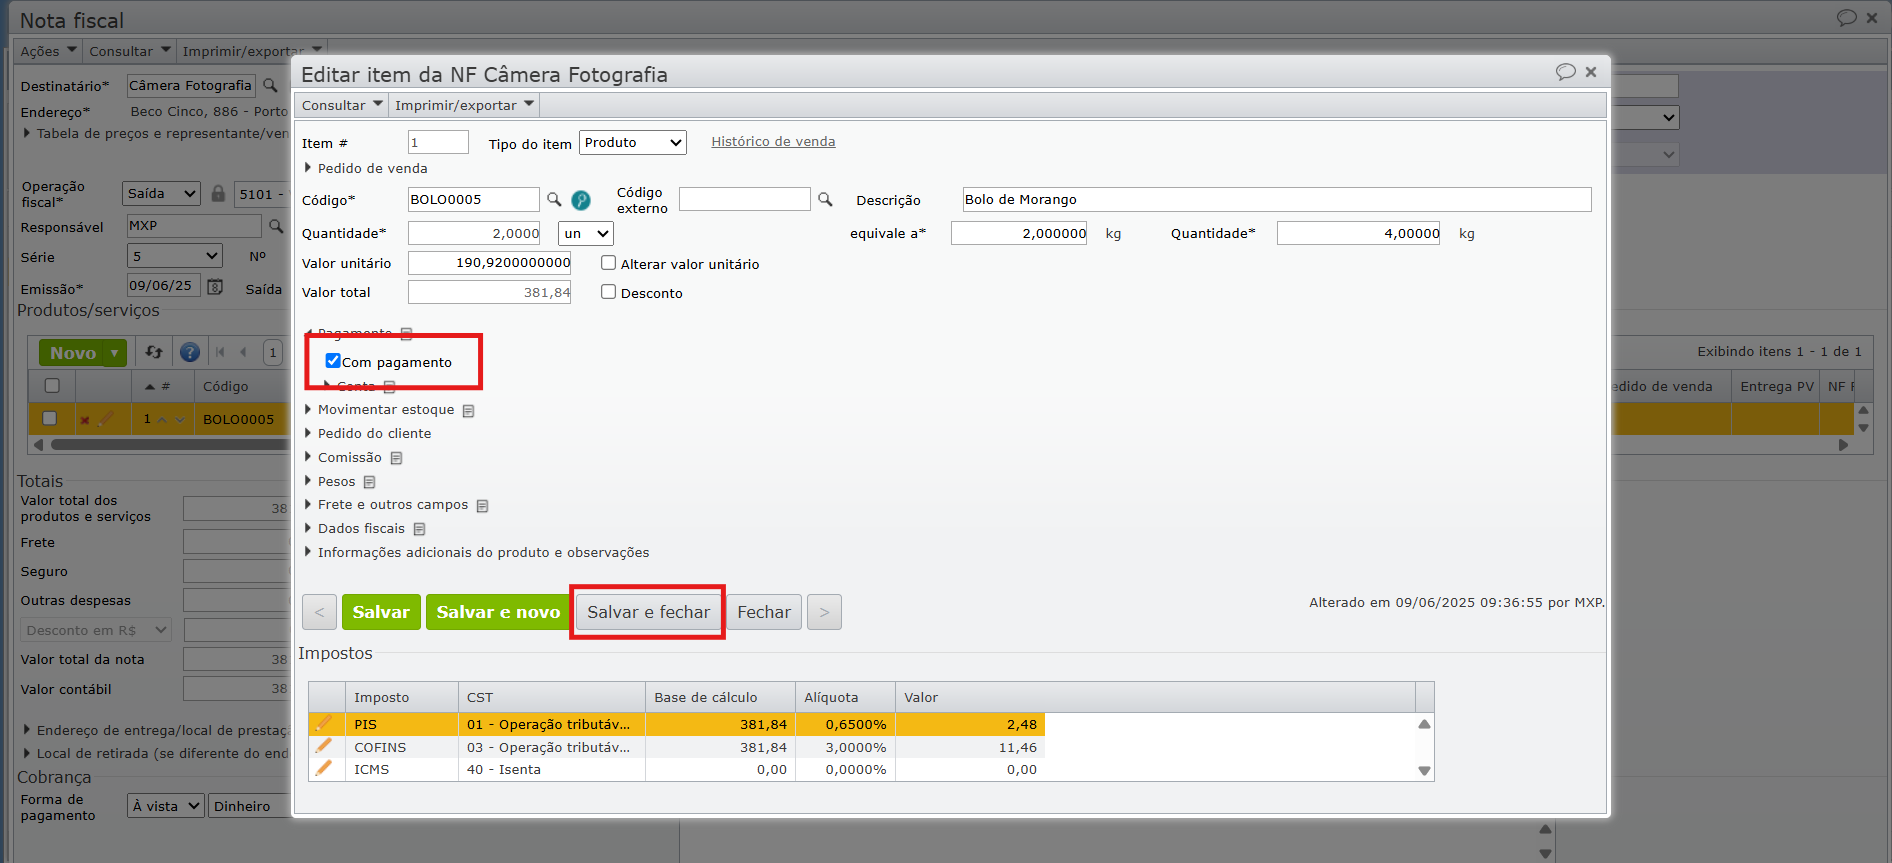Enable Alterar valor unitário checkbox

608,263
